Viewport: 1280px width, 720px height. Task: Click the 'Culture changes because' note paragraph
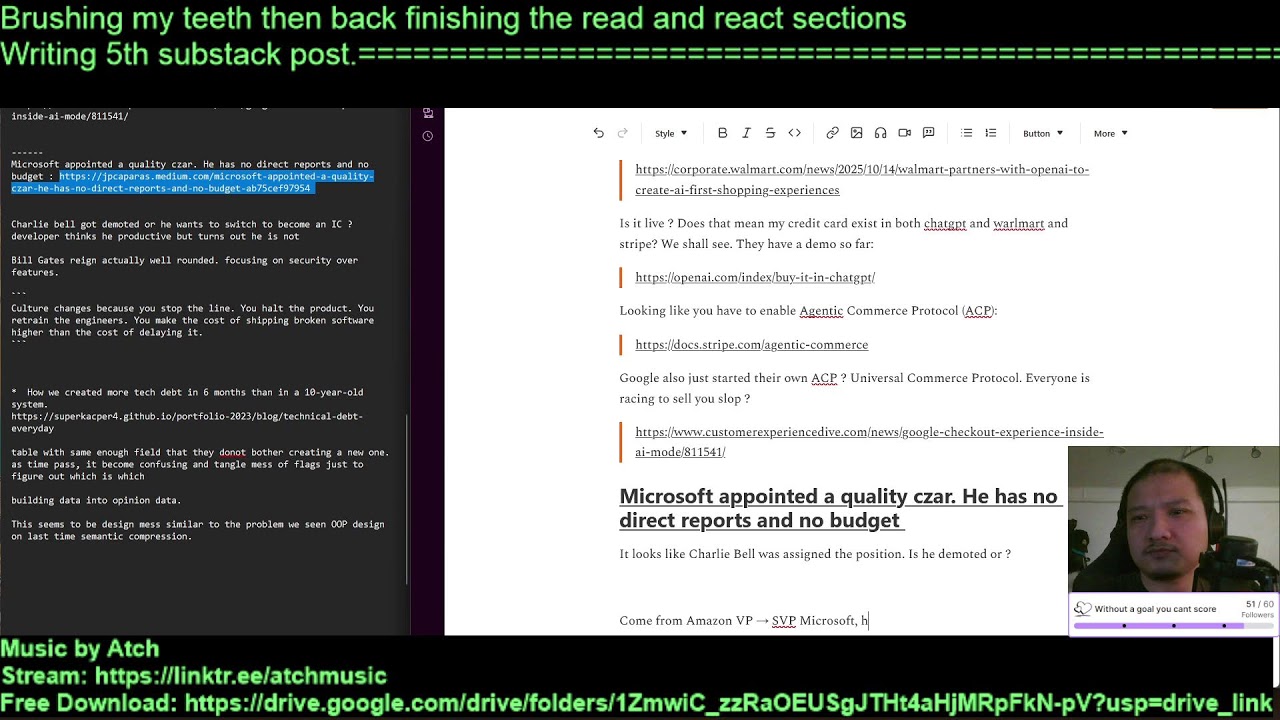point(192,320)
